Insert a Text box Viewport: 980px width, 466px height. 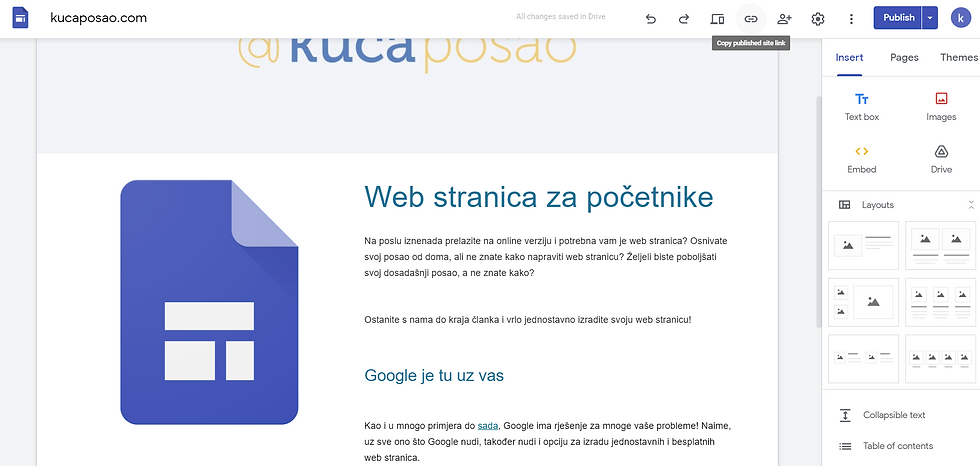(x=862, y=107)
